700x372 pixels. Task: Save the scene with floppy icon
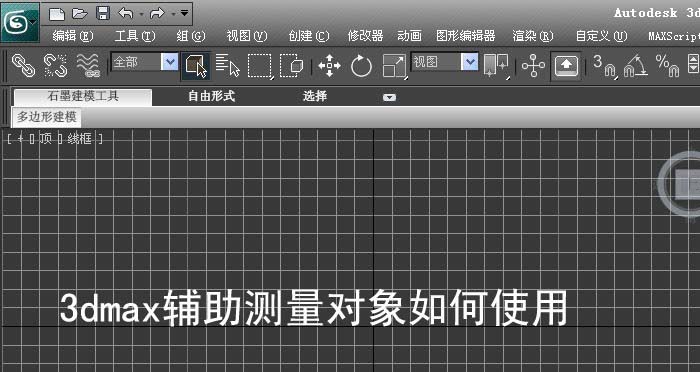103,14
